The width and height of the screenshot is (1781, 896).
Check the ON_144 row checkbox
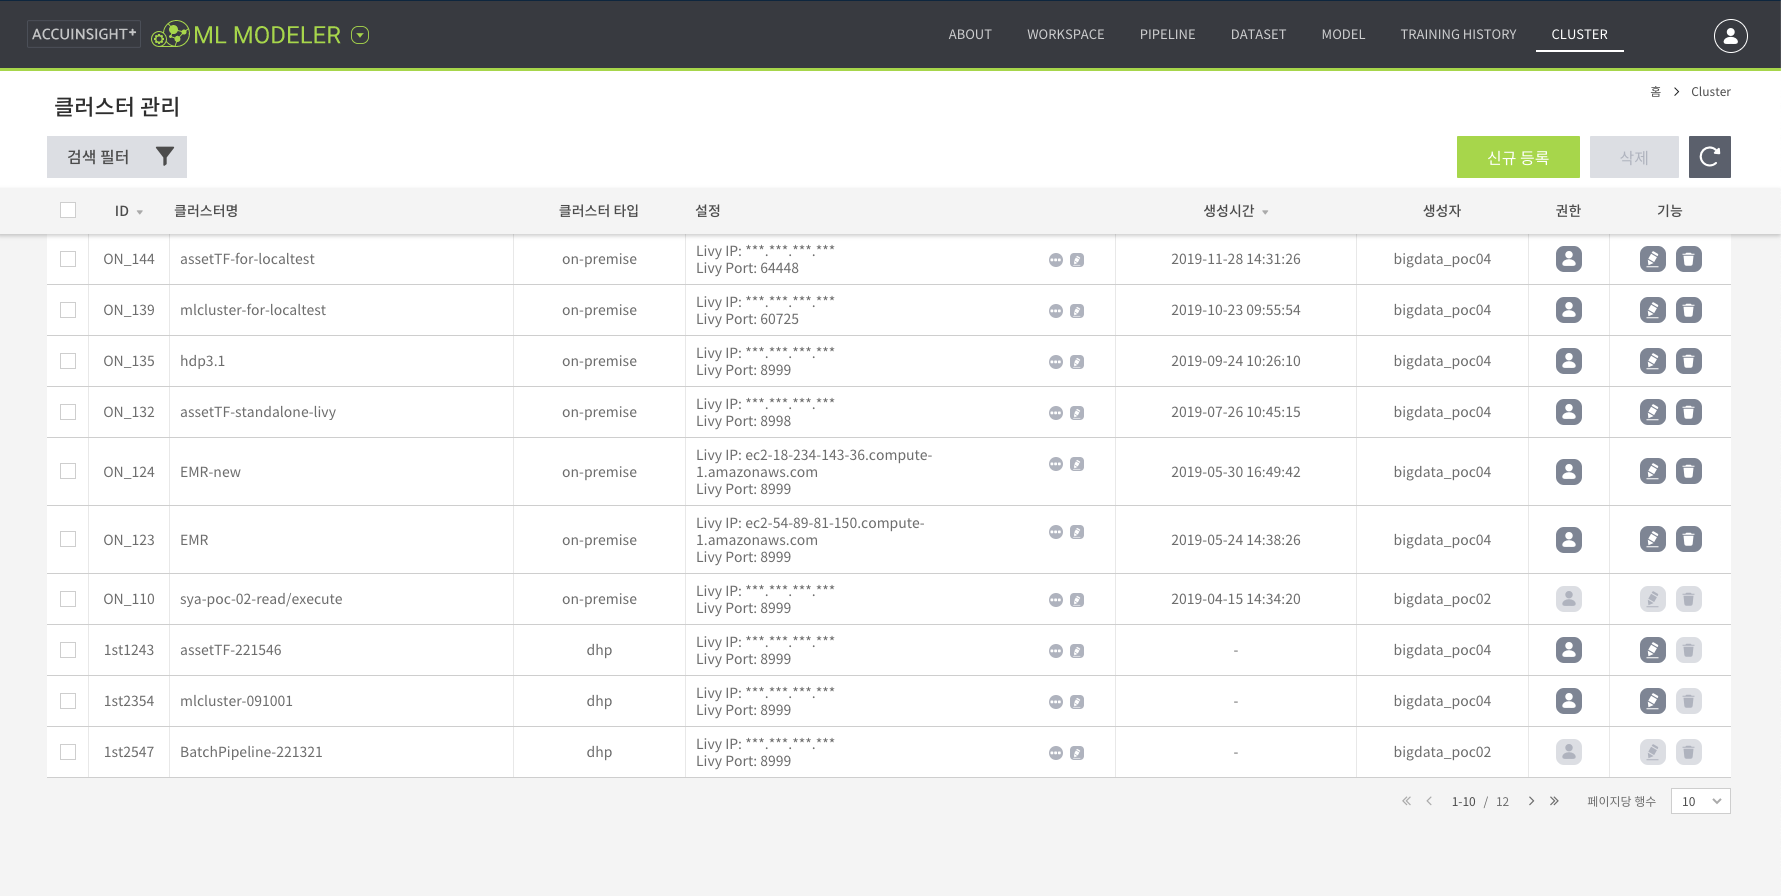[68, 259]
